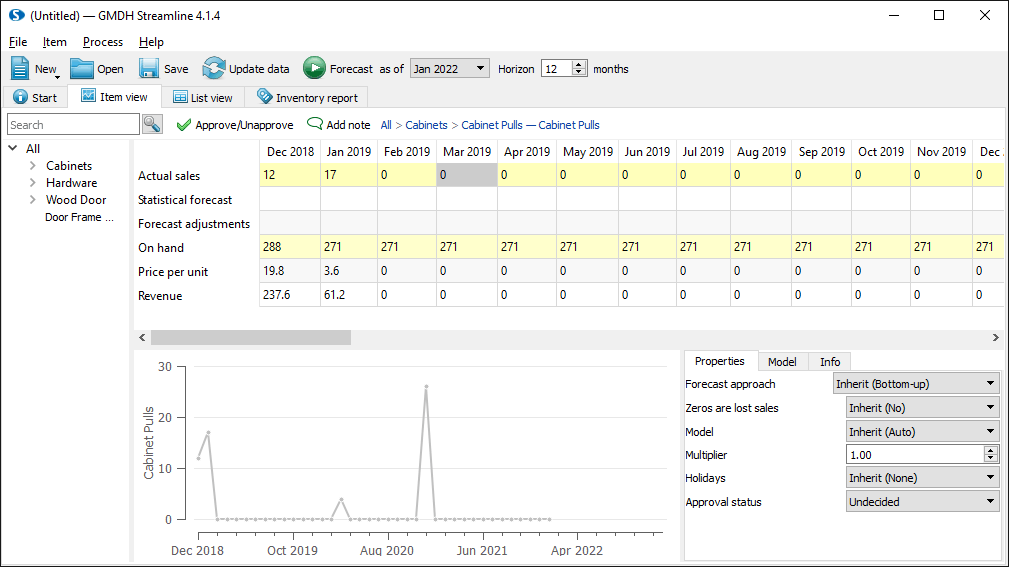Click the Update data refresh icon
Image resolution: width=1009 pixels, height=567 pixels.
click(x=213, y=68)
